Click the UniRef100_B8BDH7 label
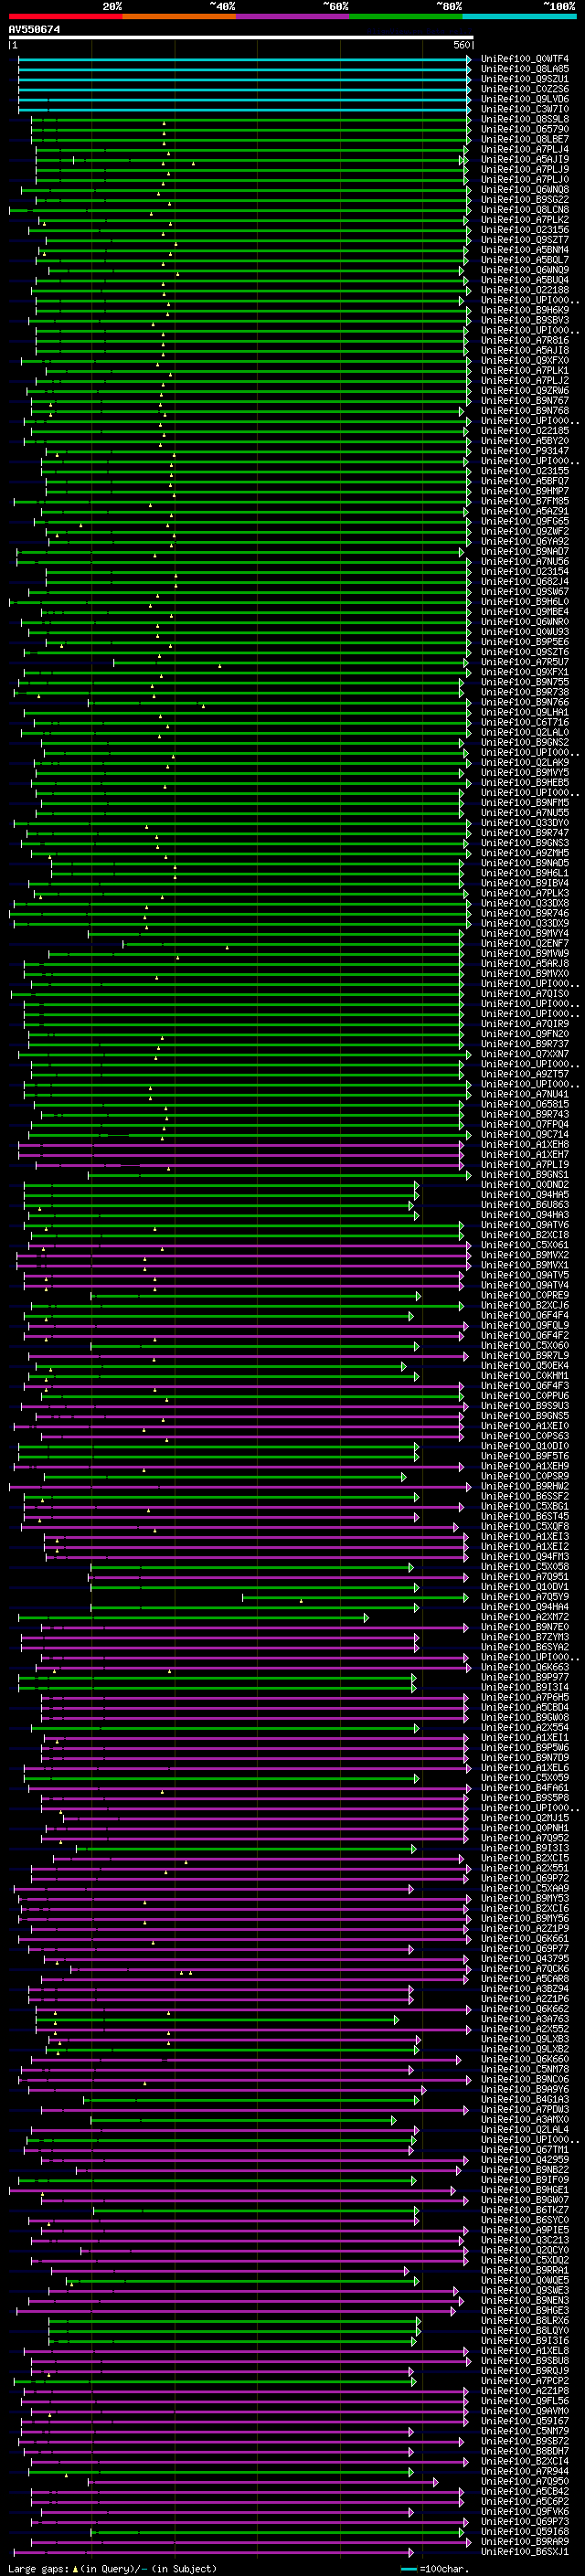 click(525, 2451)
